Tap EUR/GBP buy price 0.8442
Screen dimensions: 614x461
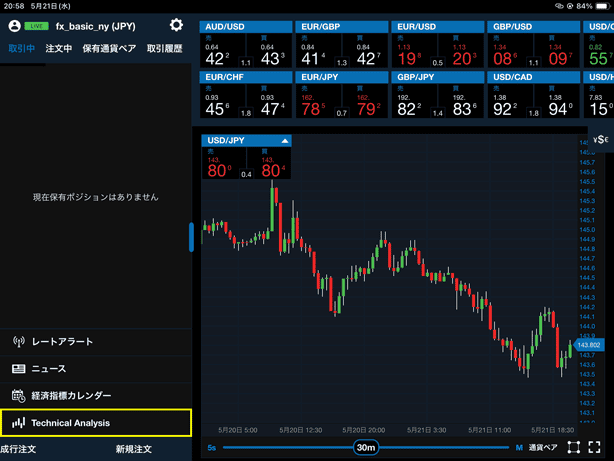click(x=365, y=51)
